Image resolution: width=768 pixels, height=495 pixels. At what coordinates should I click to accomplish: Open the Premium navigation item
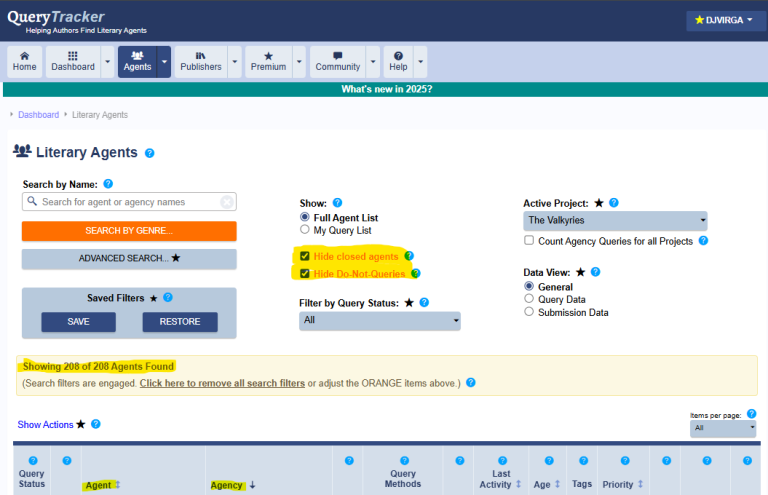(268, 62)
